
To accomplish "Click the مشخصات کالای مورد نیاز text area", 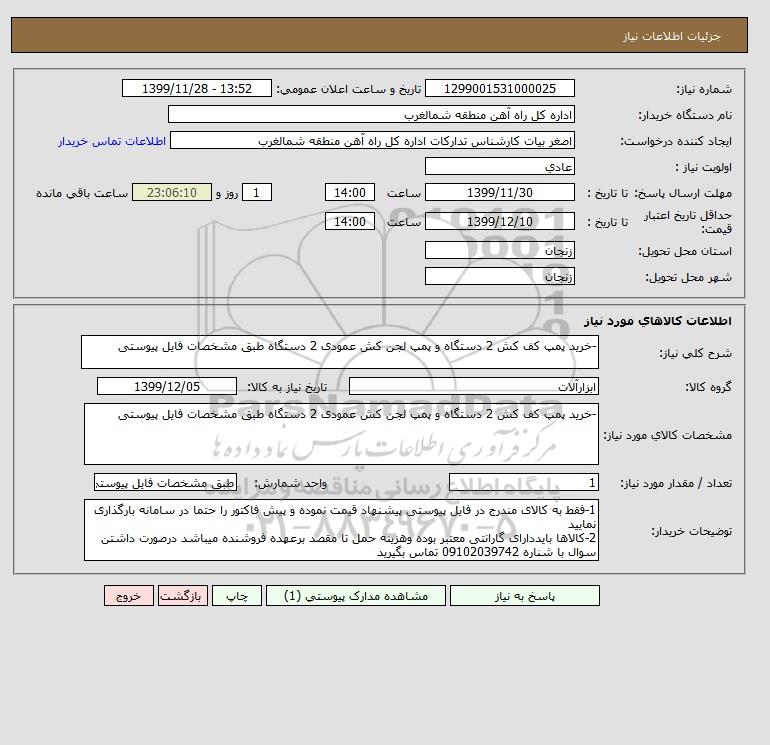I will point(341,434).
